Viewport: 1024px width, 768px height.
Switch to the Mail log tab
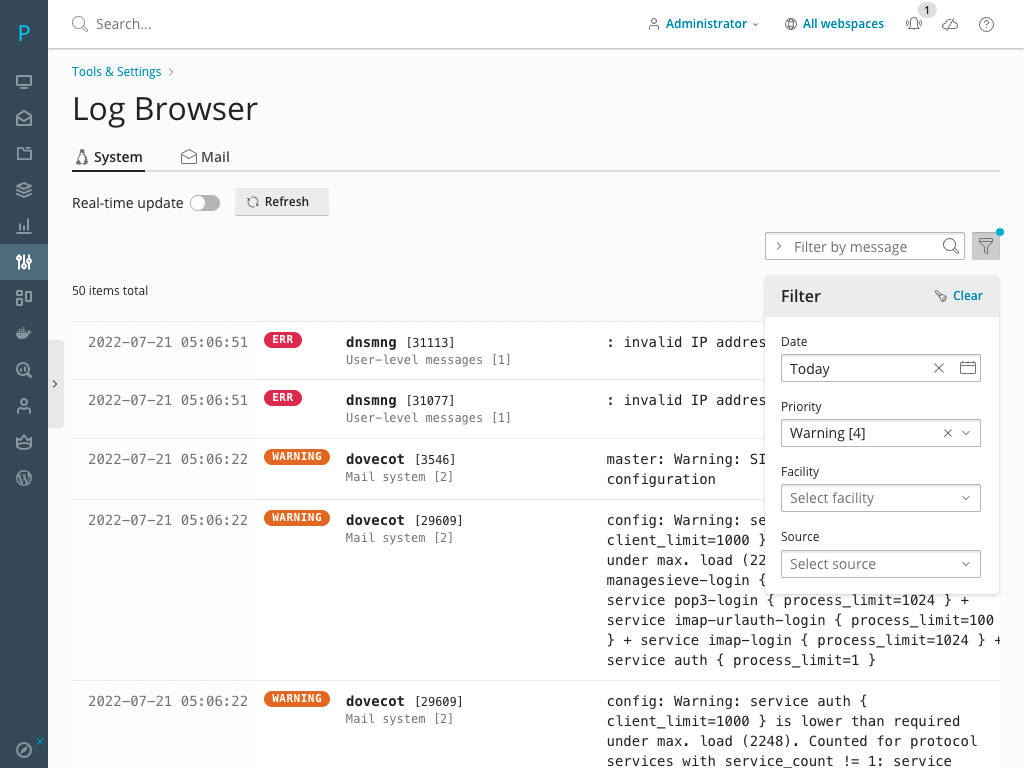coord(205,157)
